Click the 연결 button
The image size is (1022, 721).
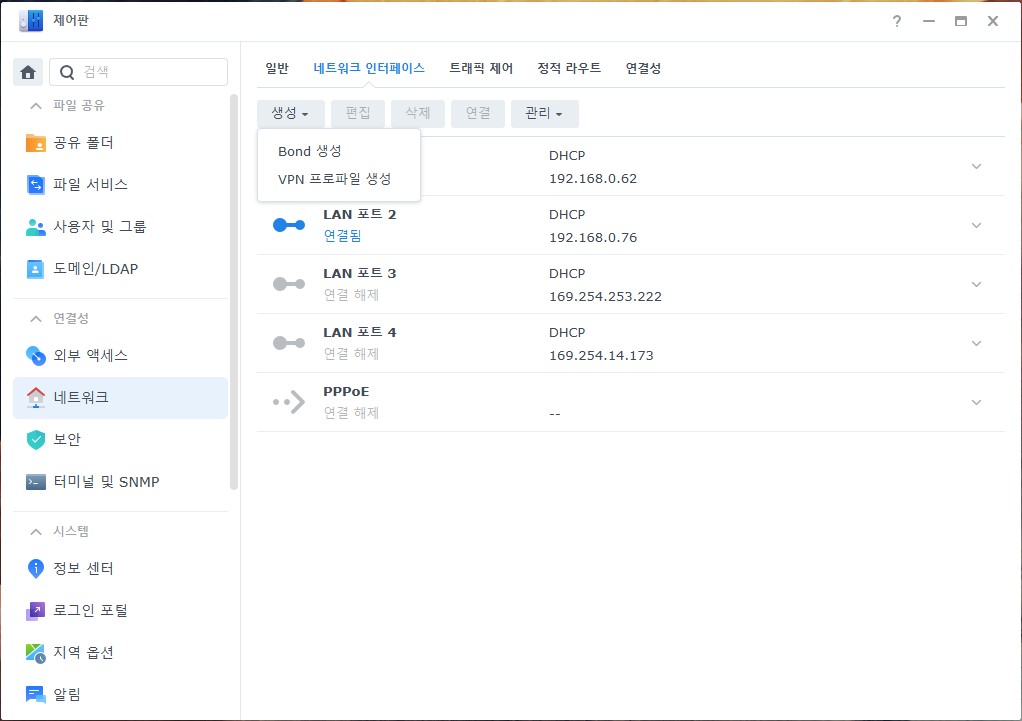[478, 113]
